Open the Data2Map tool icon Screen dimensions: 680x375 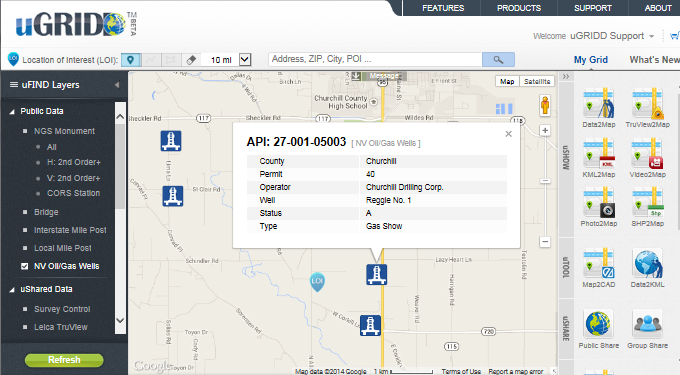[x=598, y=103]
